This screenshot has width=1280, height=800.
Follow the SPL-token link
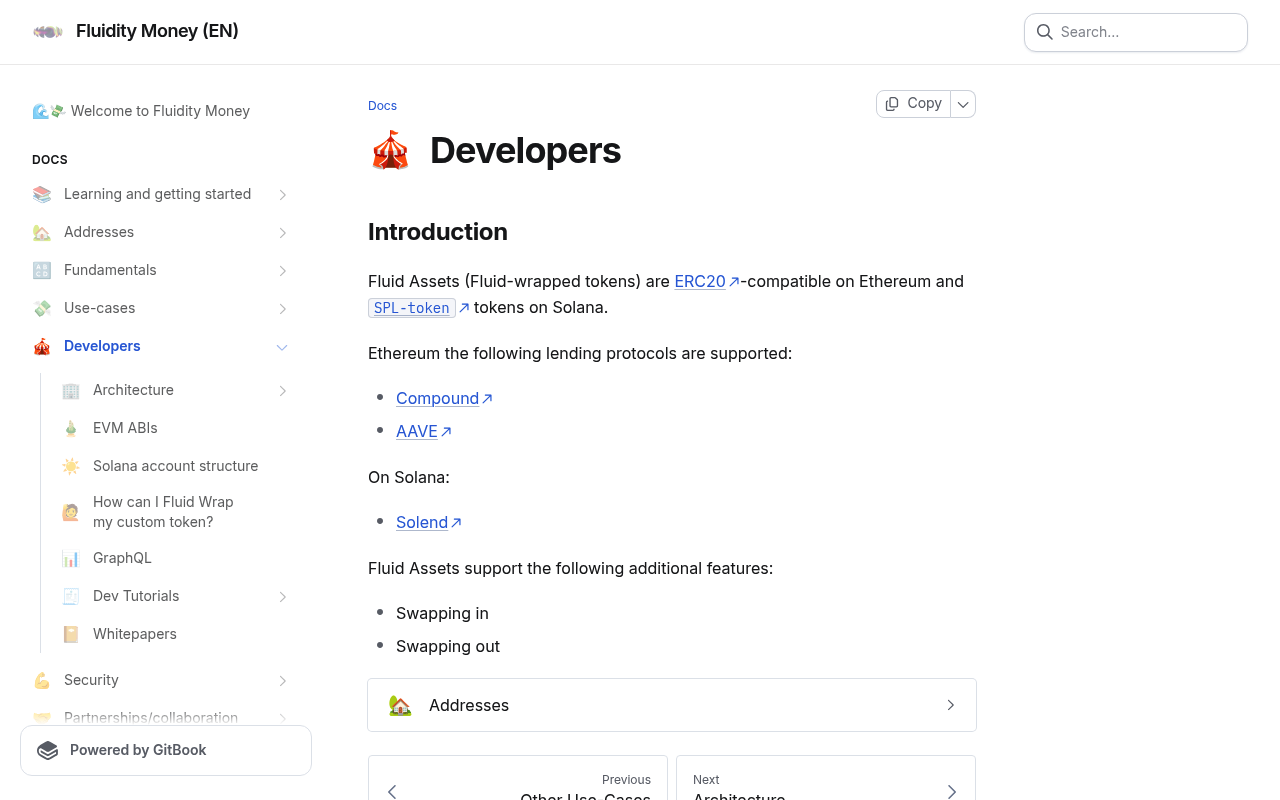tap(412, 308)
